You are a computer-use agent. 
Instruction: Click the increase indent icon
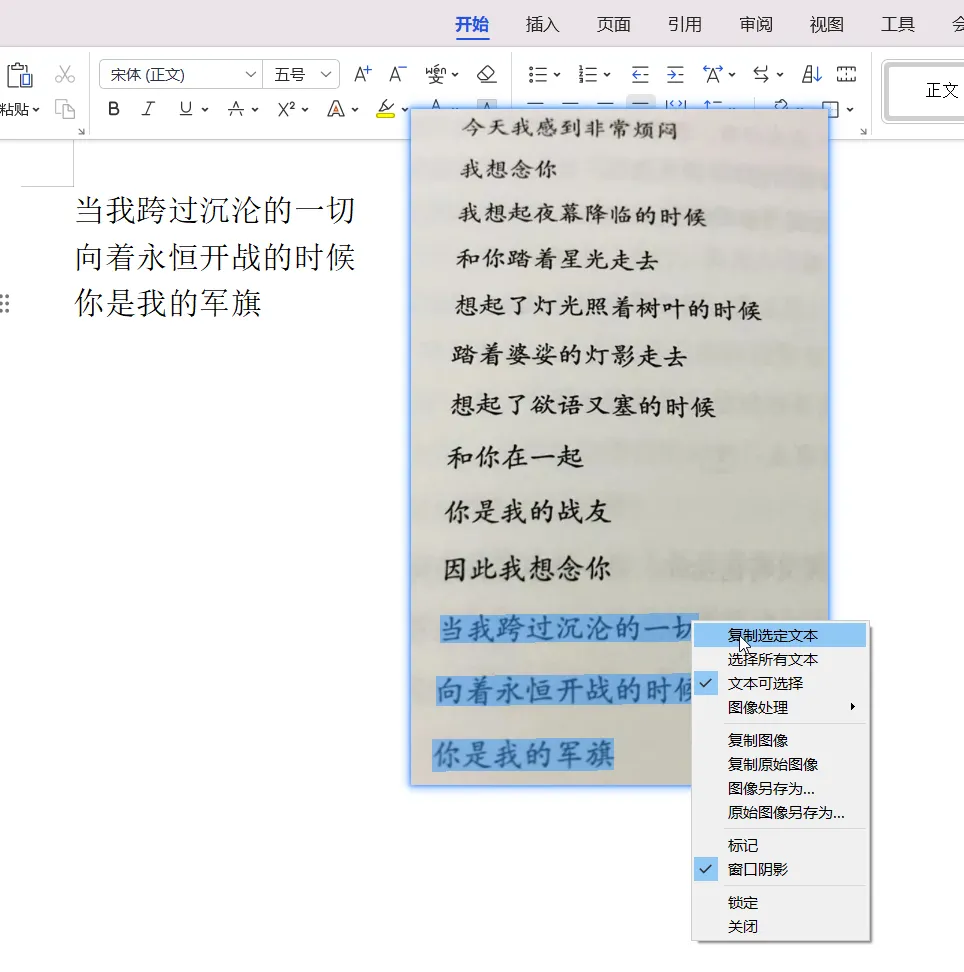click(x=675, y=74)
